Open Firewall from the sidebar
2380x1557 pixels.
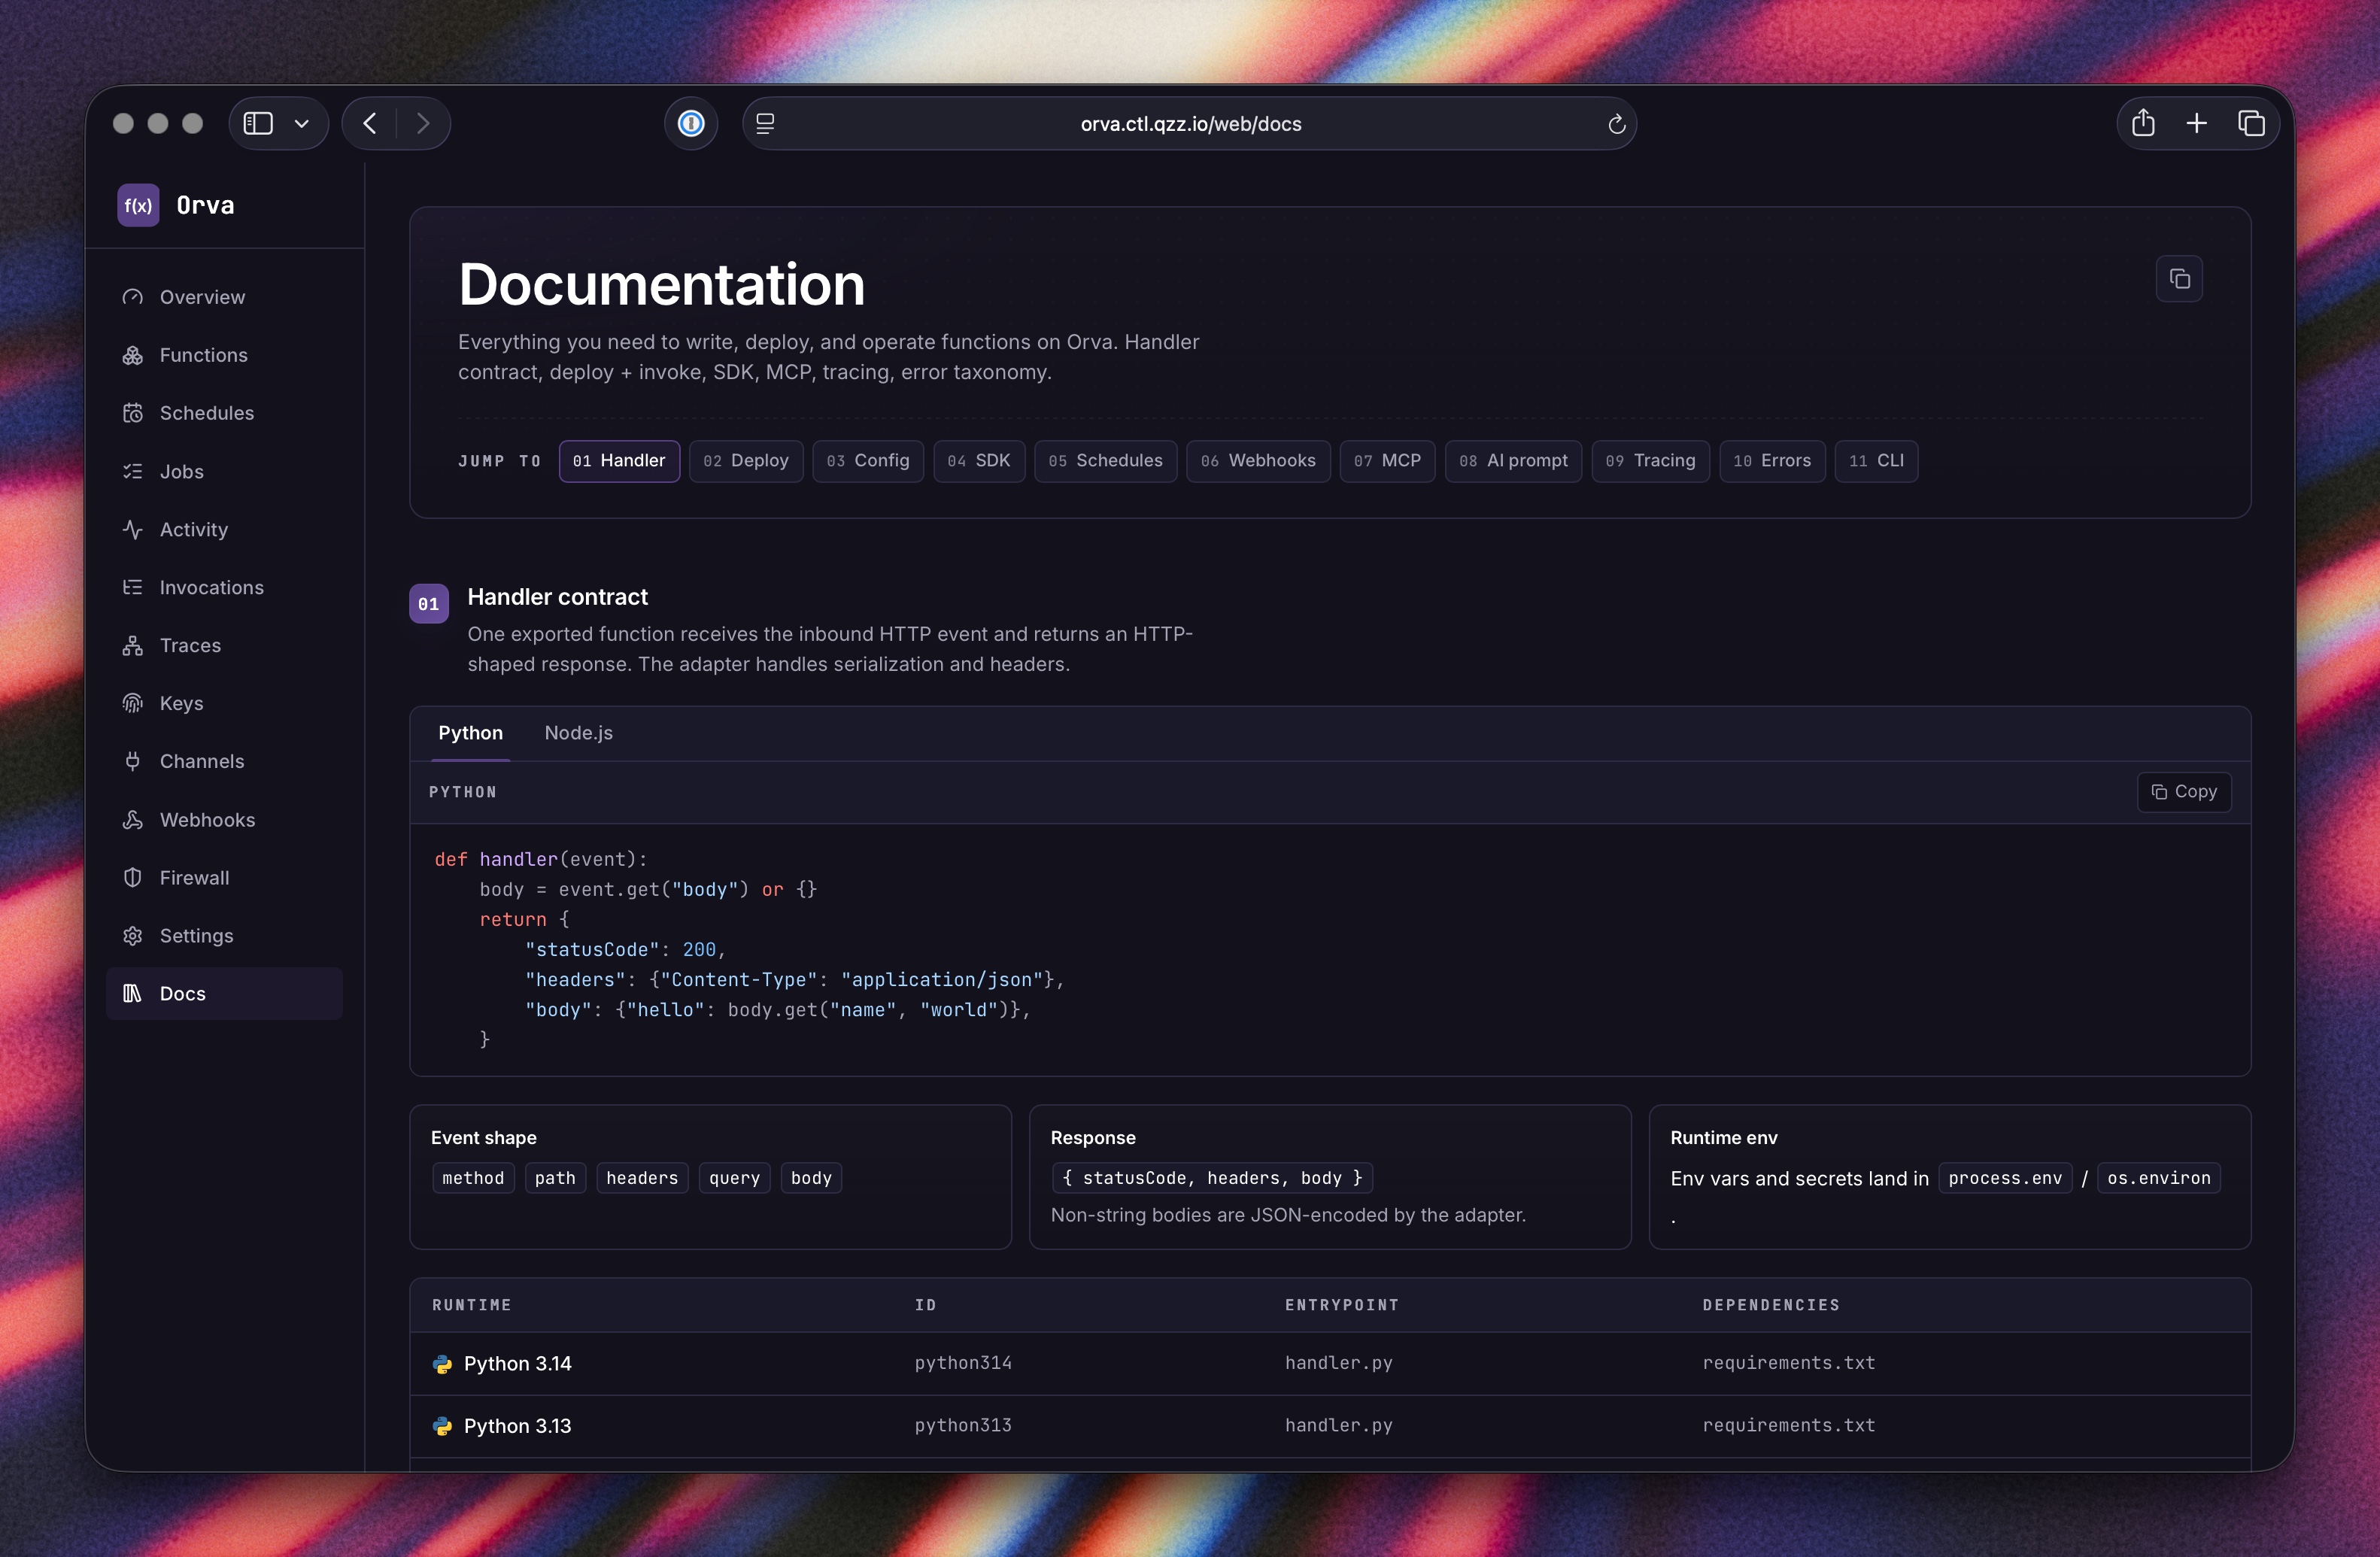point(224,878)
